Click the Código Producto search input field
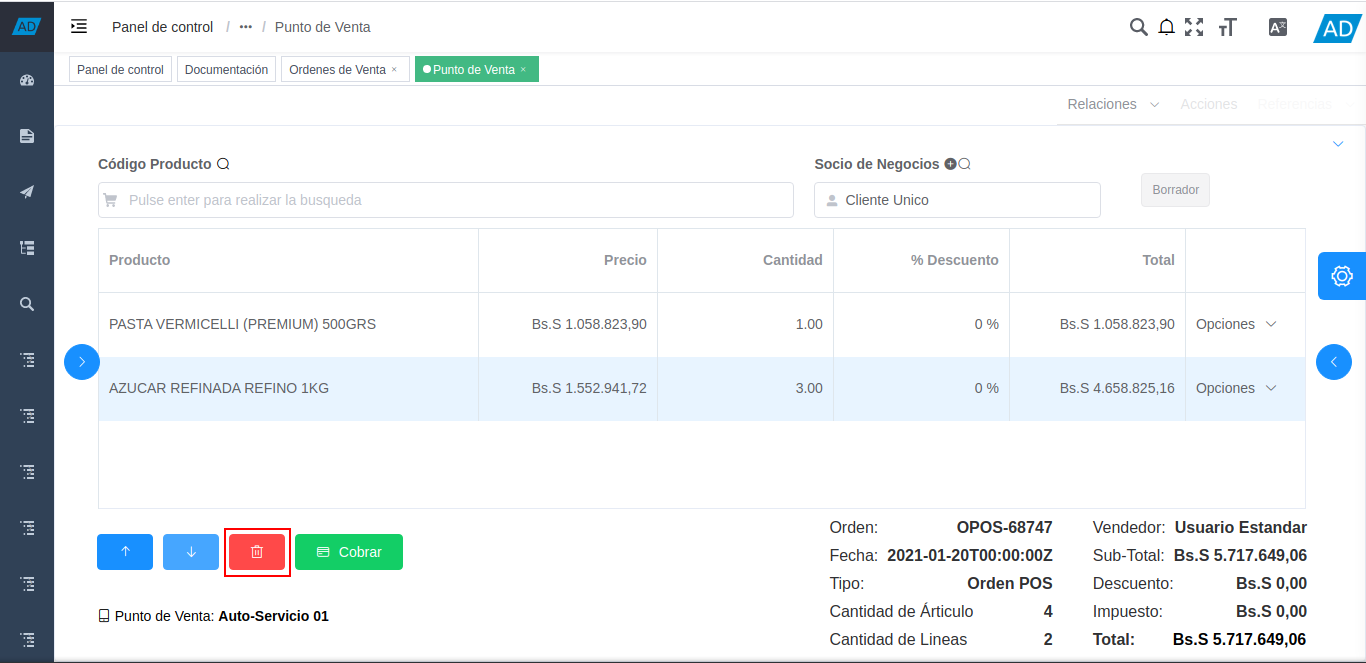Viewport: 1366px width, 663px height. (445, 200)
